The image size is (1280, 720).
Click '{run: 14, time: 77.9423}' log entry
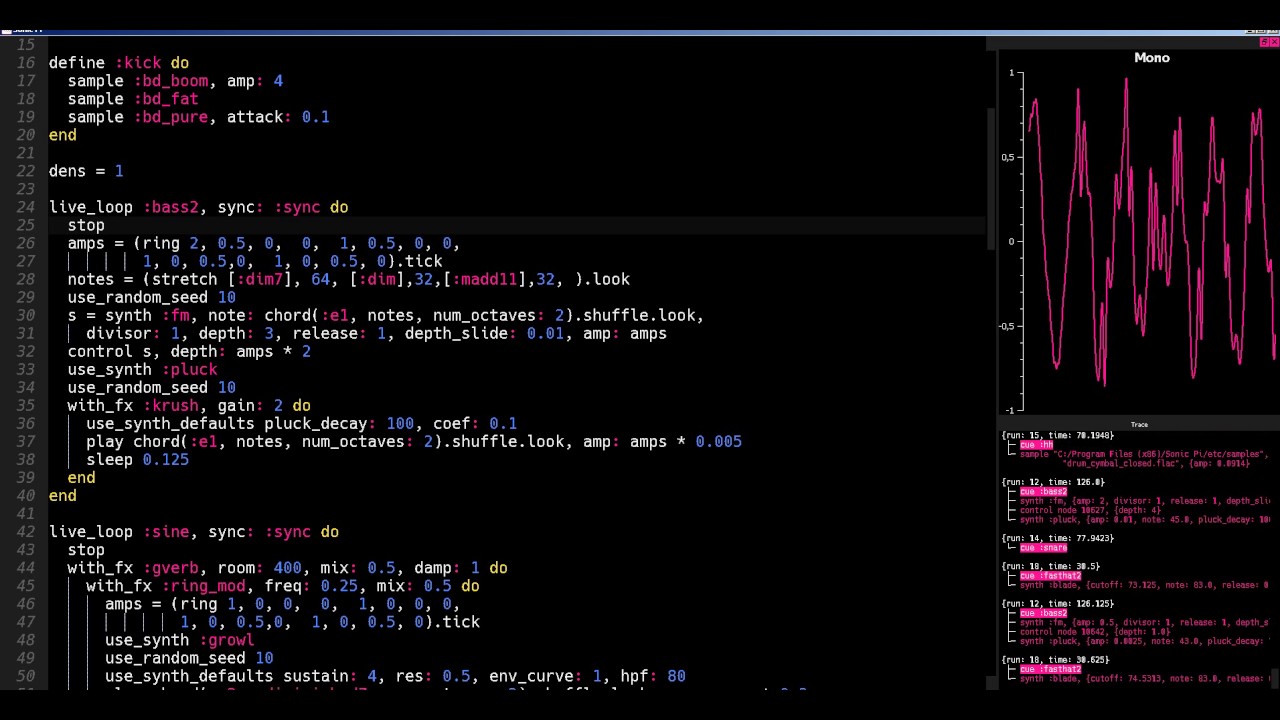point(1057,538)
